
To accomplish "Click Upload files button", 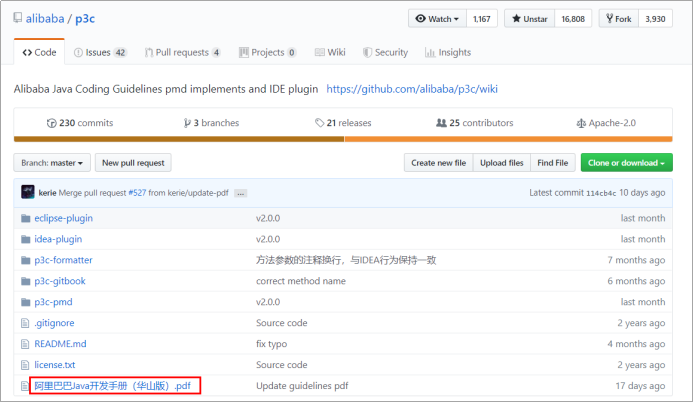I will pyautogui.click(x=502, y=162).
